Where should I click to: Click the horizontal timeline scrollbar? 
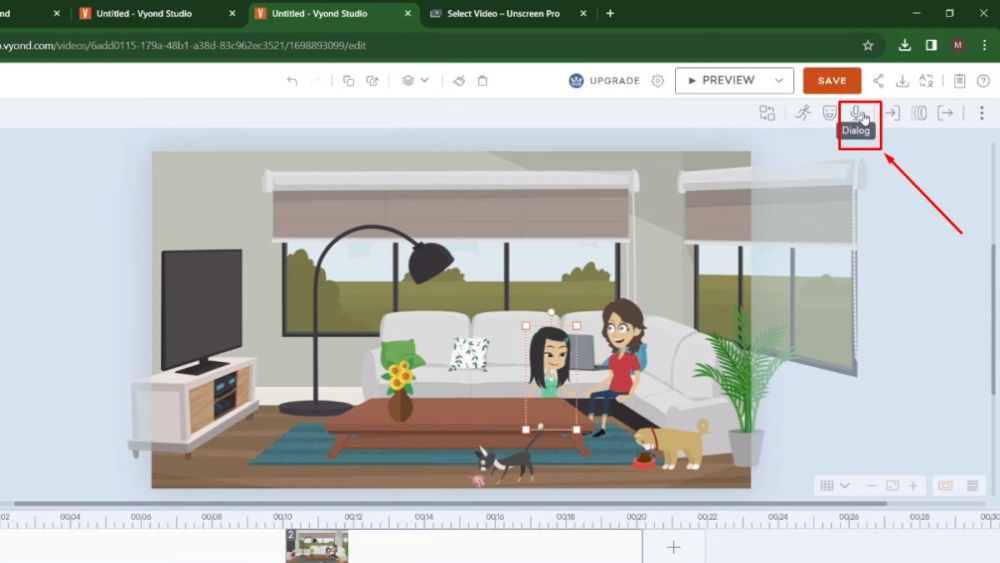click(450, 504)
